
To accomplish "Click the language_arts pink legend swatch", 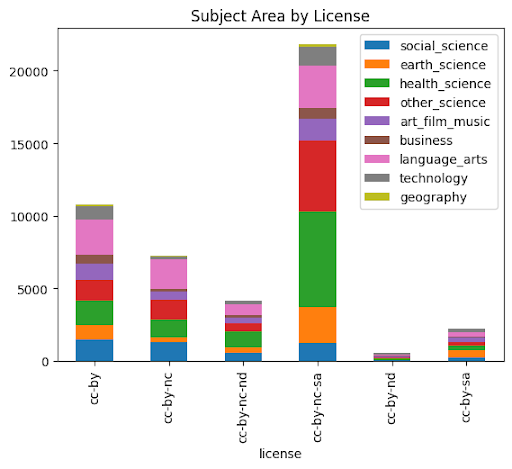I will tap(377, 159).
